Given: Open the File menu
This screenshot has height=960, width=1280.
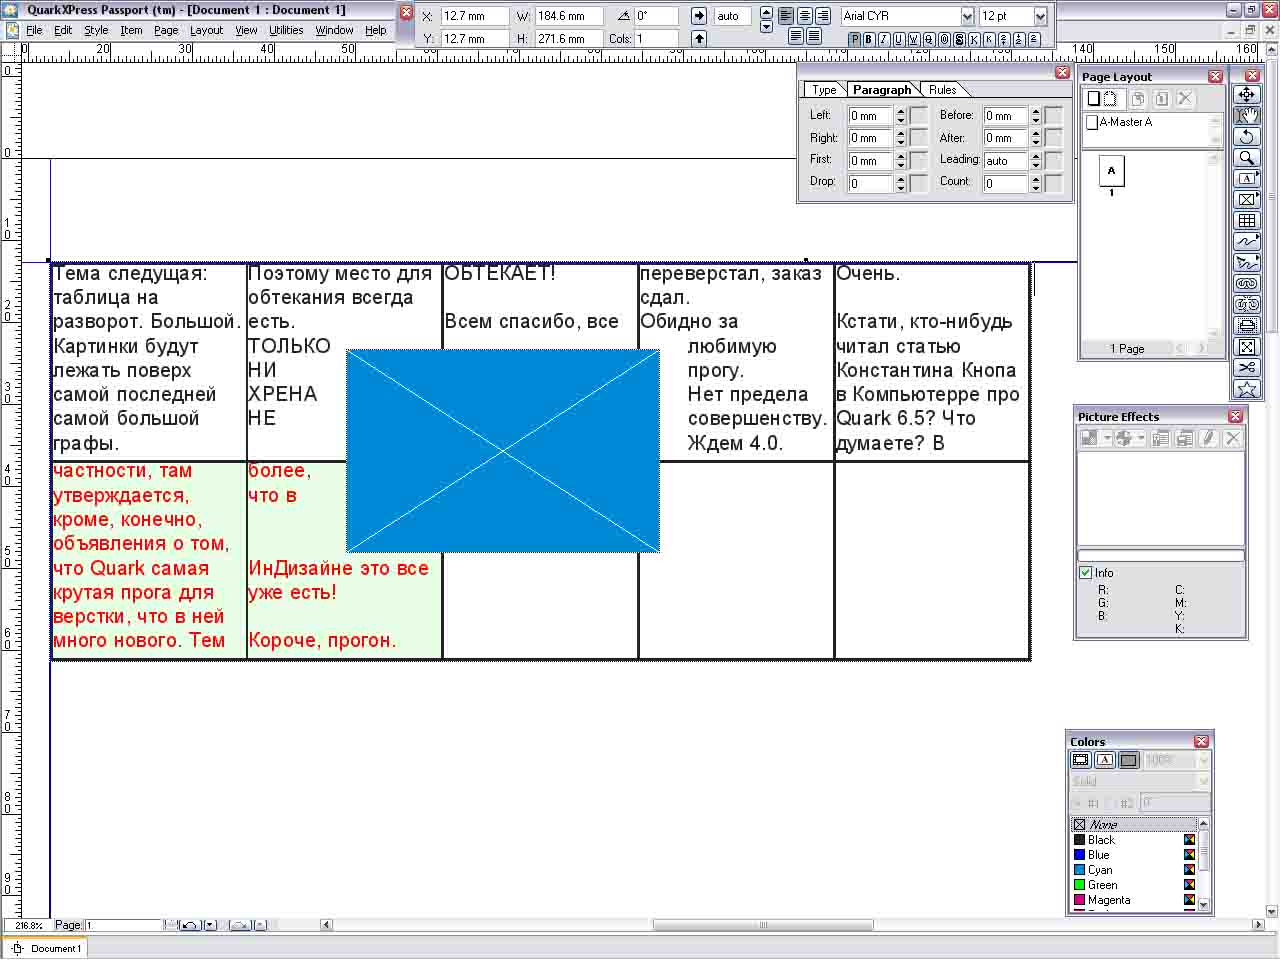Looking at the screenshot, I should pyautogui.click(x=34, y=30).
